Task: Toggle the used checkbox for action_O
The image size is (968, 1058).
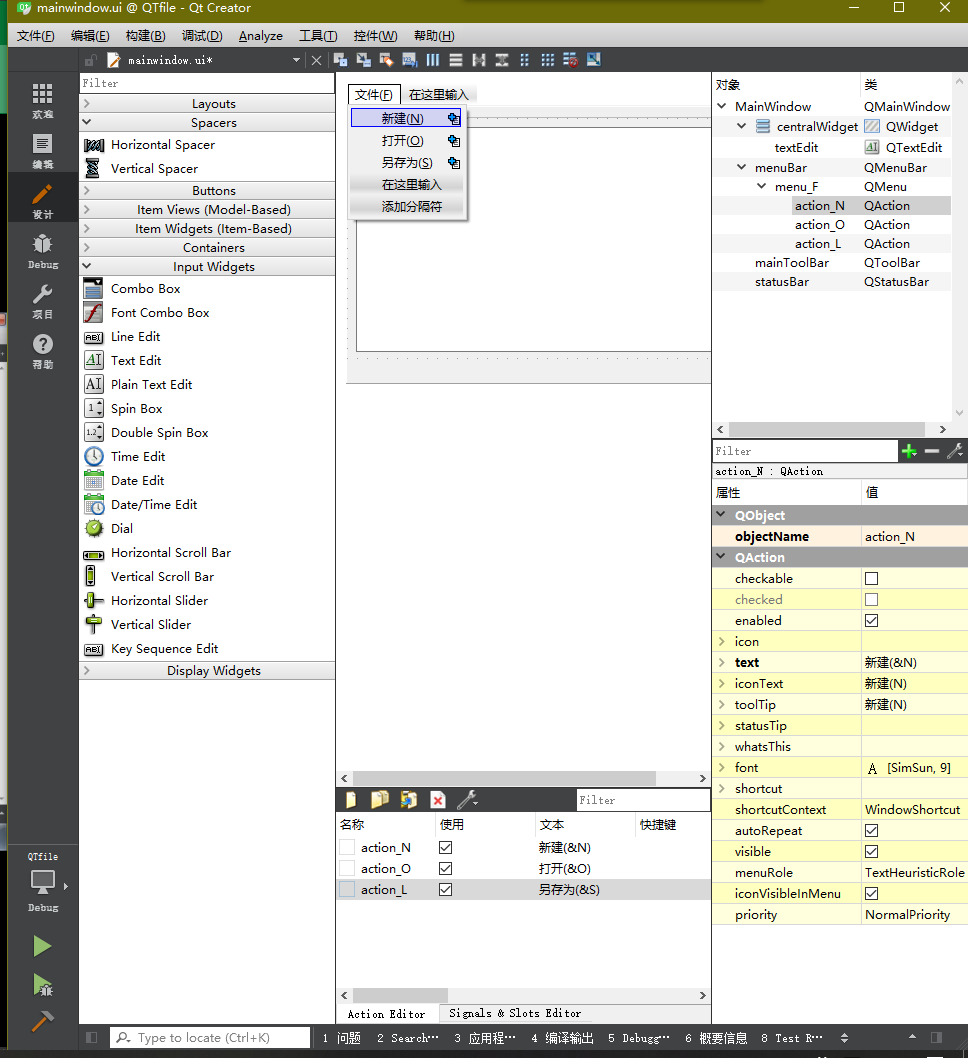Action: click(445, 868)
